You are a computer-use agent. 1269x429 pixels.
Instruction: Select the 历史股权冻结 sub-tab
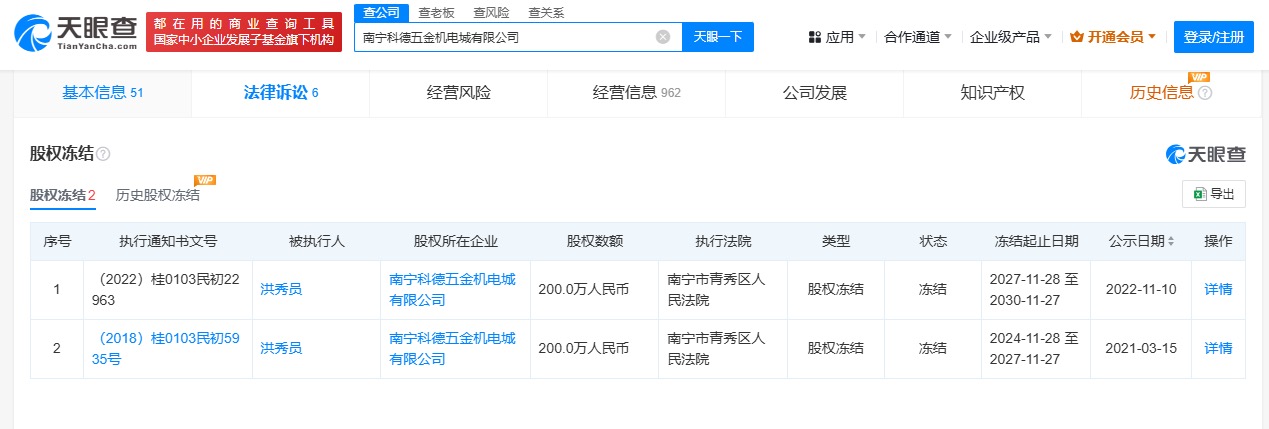pos(158,195)
